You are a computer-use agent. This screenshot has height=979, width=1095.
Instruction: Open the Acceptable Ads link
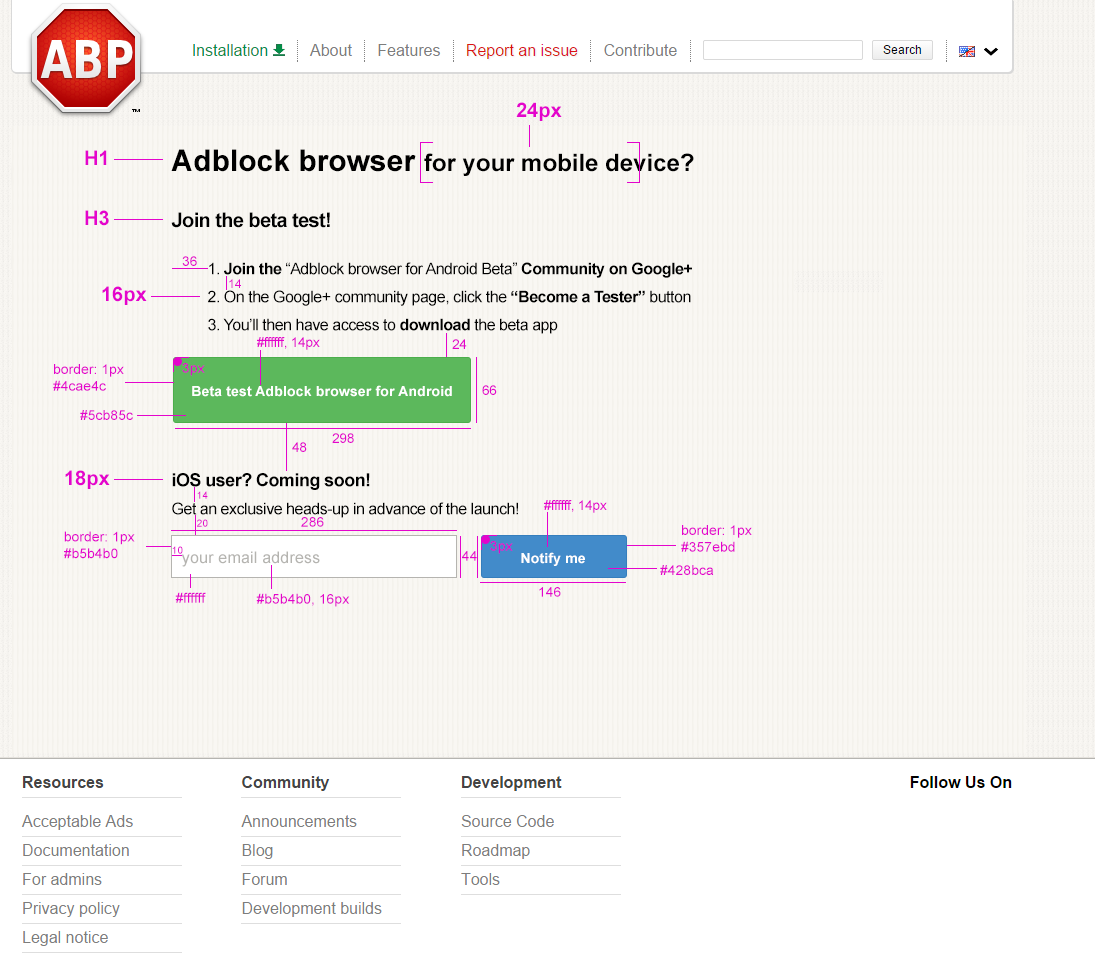(78, 821)
